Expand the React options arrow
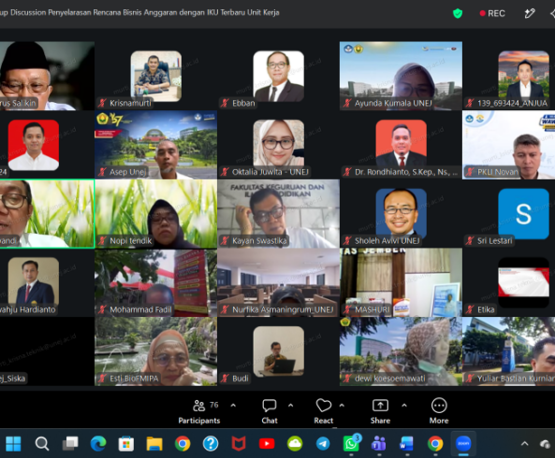This screenshot has width=555, height=458. [x=342, y=406]
